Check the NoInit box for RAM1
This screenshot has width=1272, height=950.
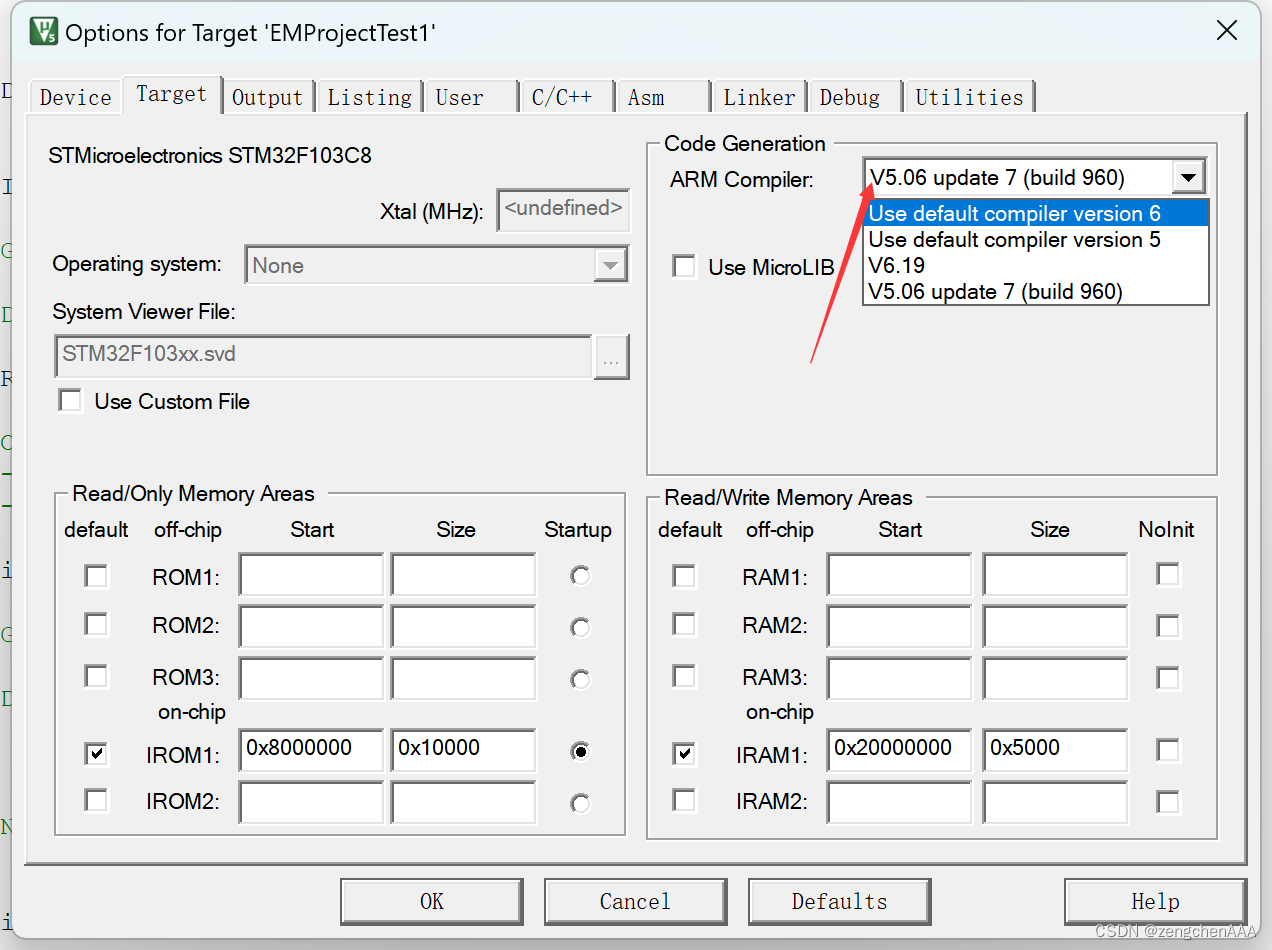click(1168, 574)
